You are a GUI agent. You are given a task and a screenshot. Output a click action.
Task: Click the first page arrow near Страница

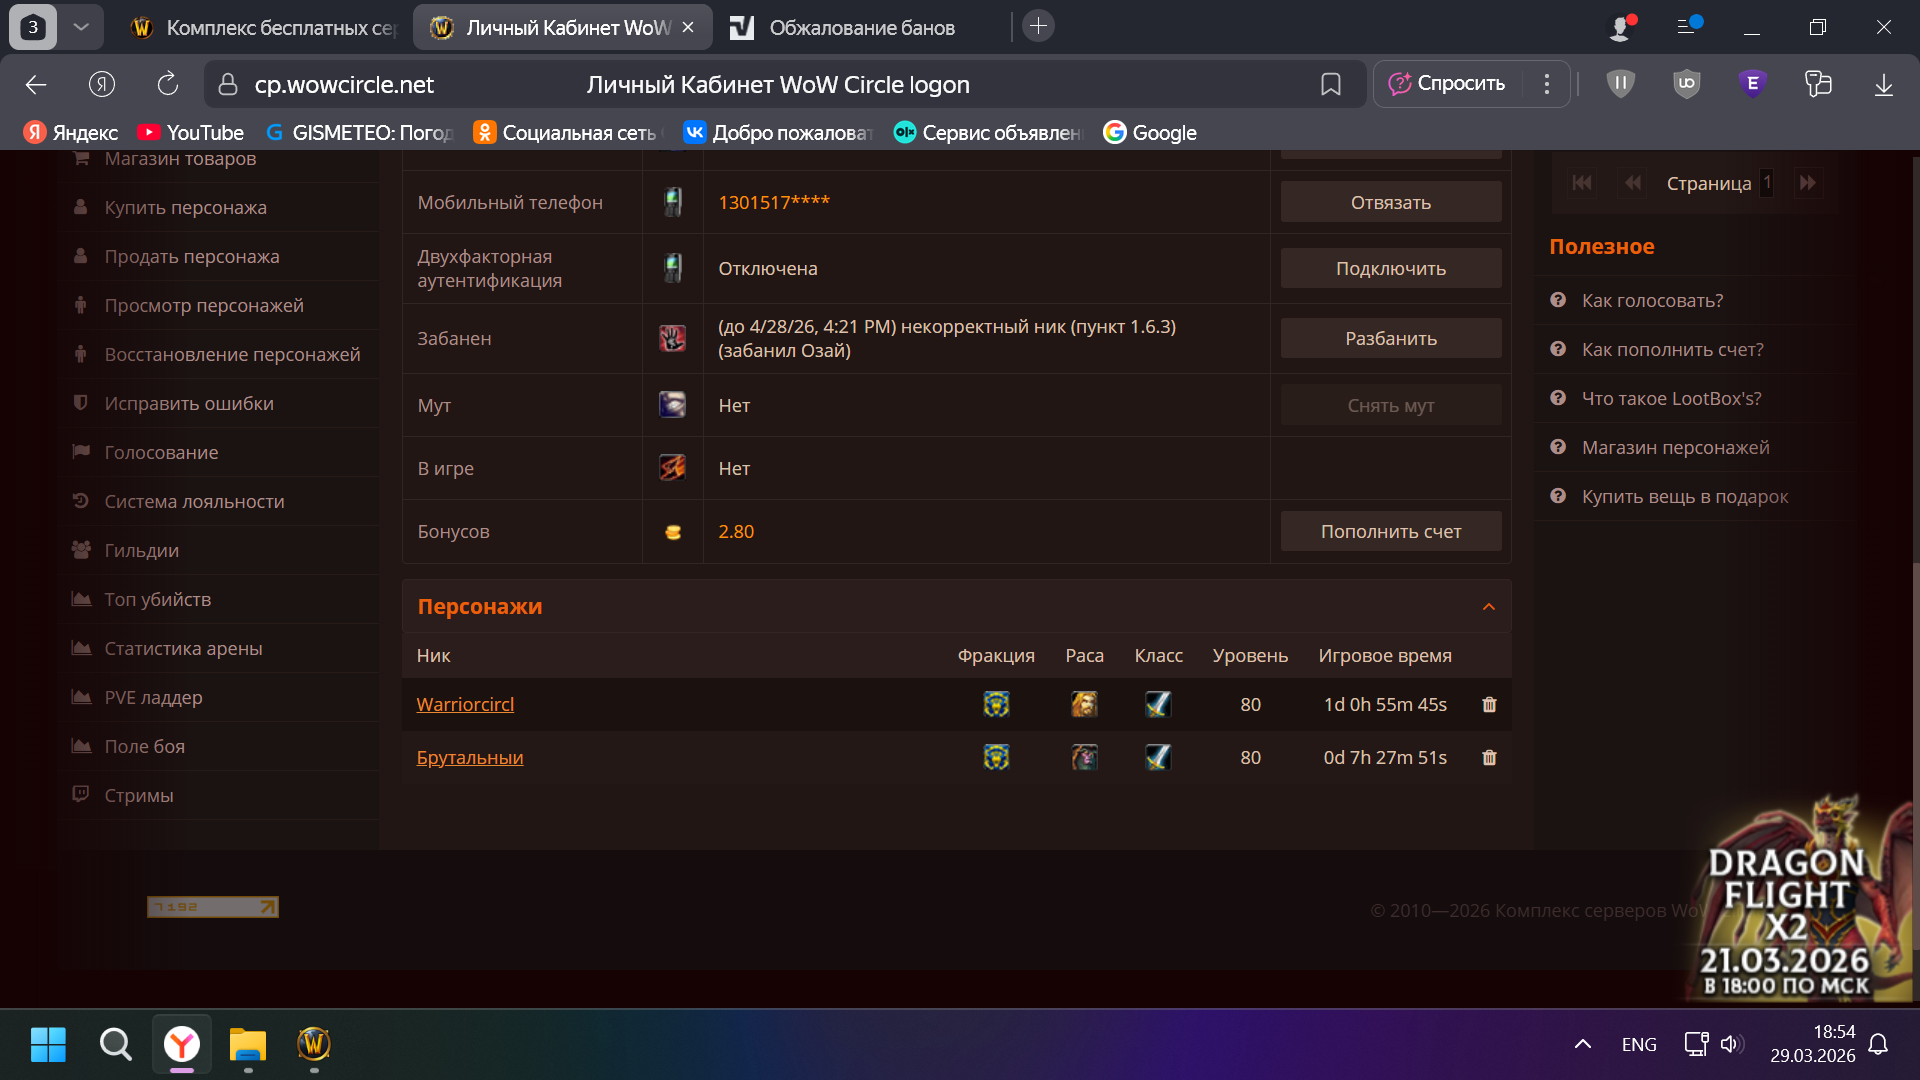1581,183
